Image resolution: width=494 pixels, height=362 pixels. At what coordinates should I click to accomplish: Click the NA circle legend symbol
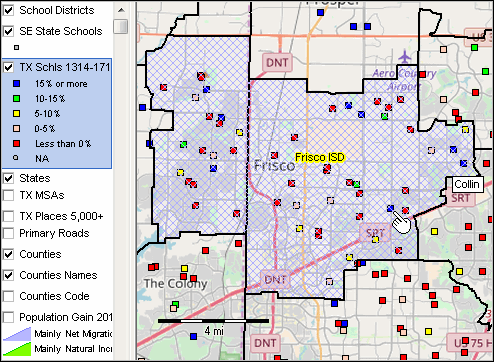click(x=16, y=158)
